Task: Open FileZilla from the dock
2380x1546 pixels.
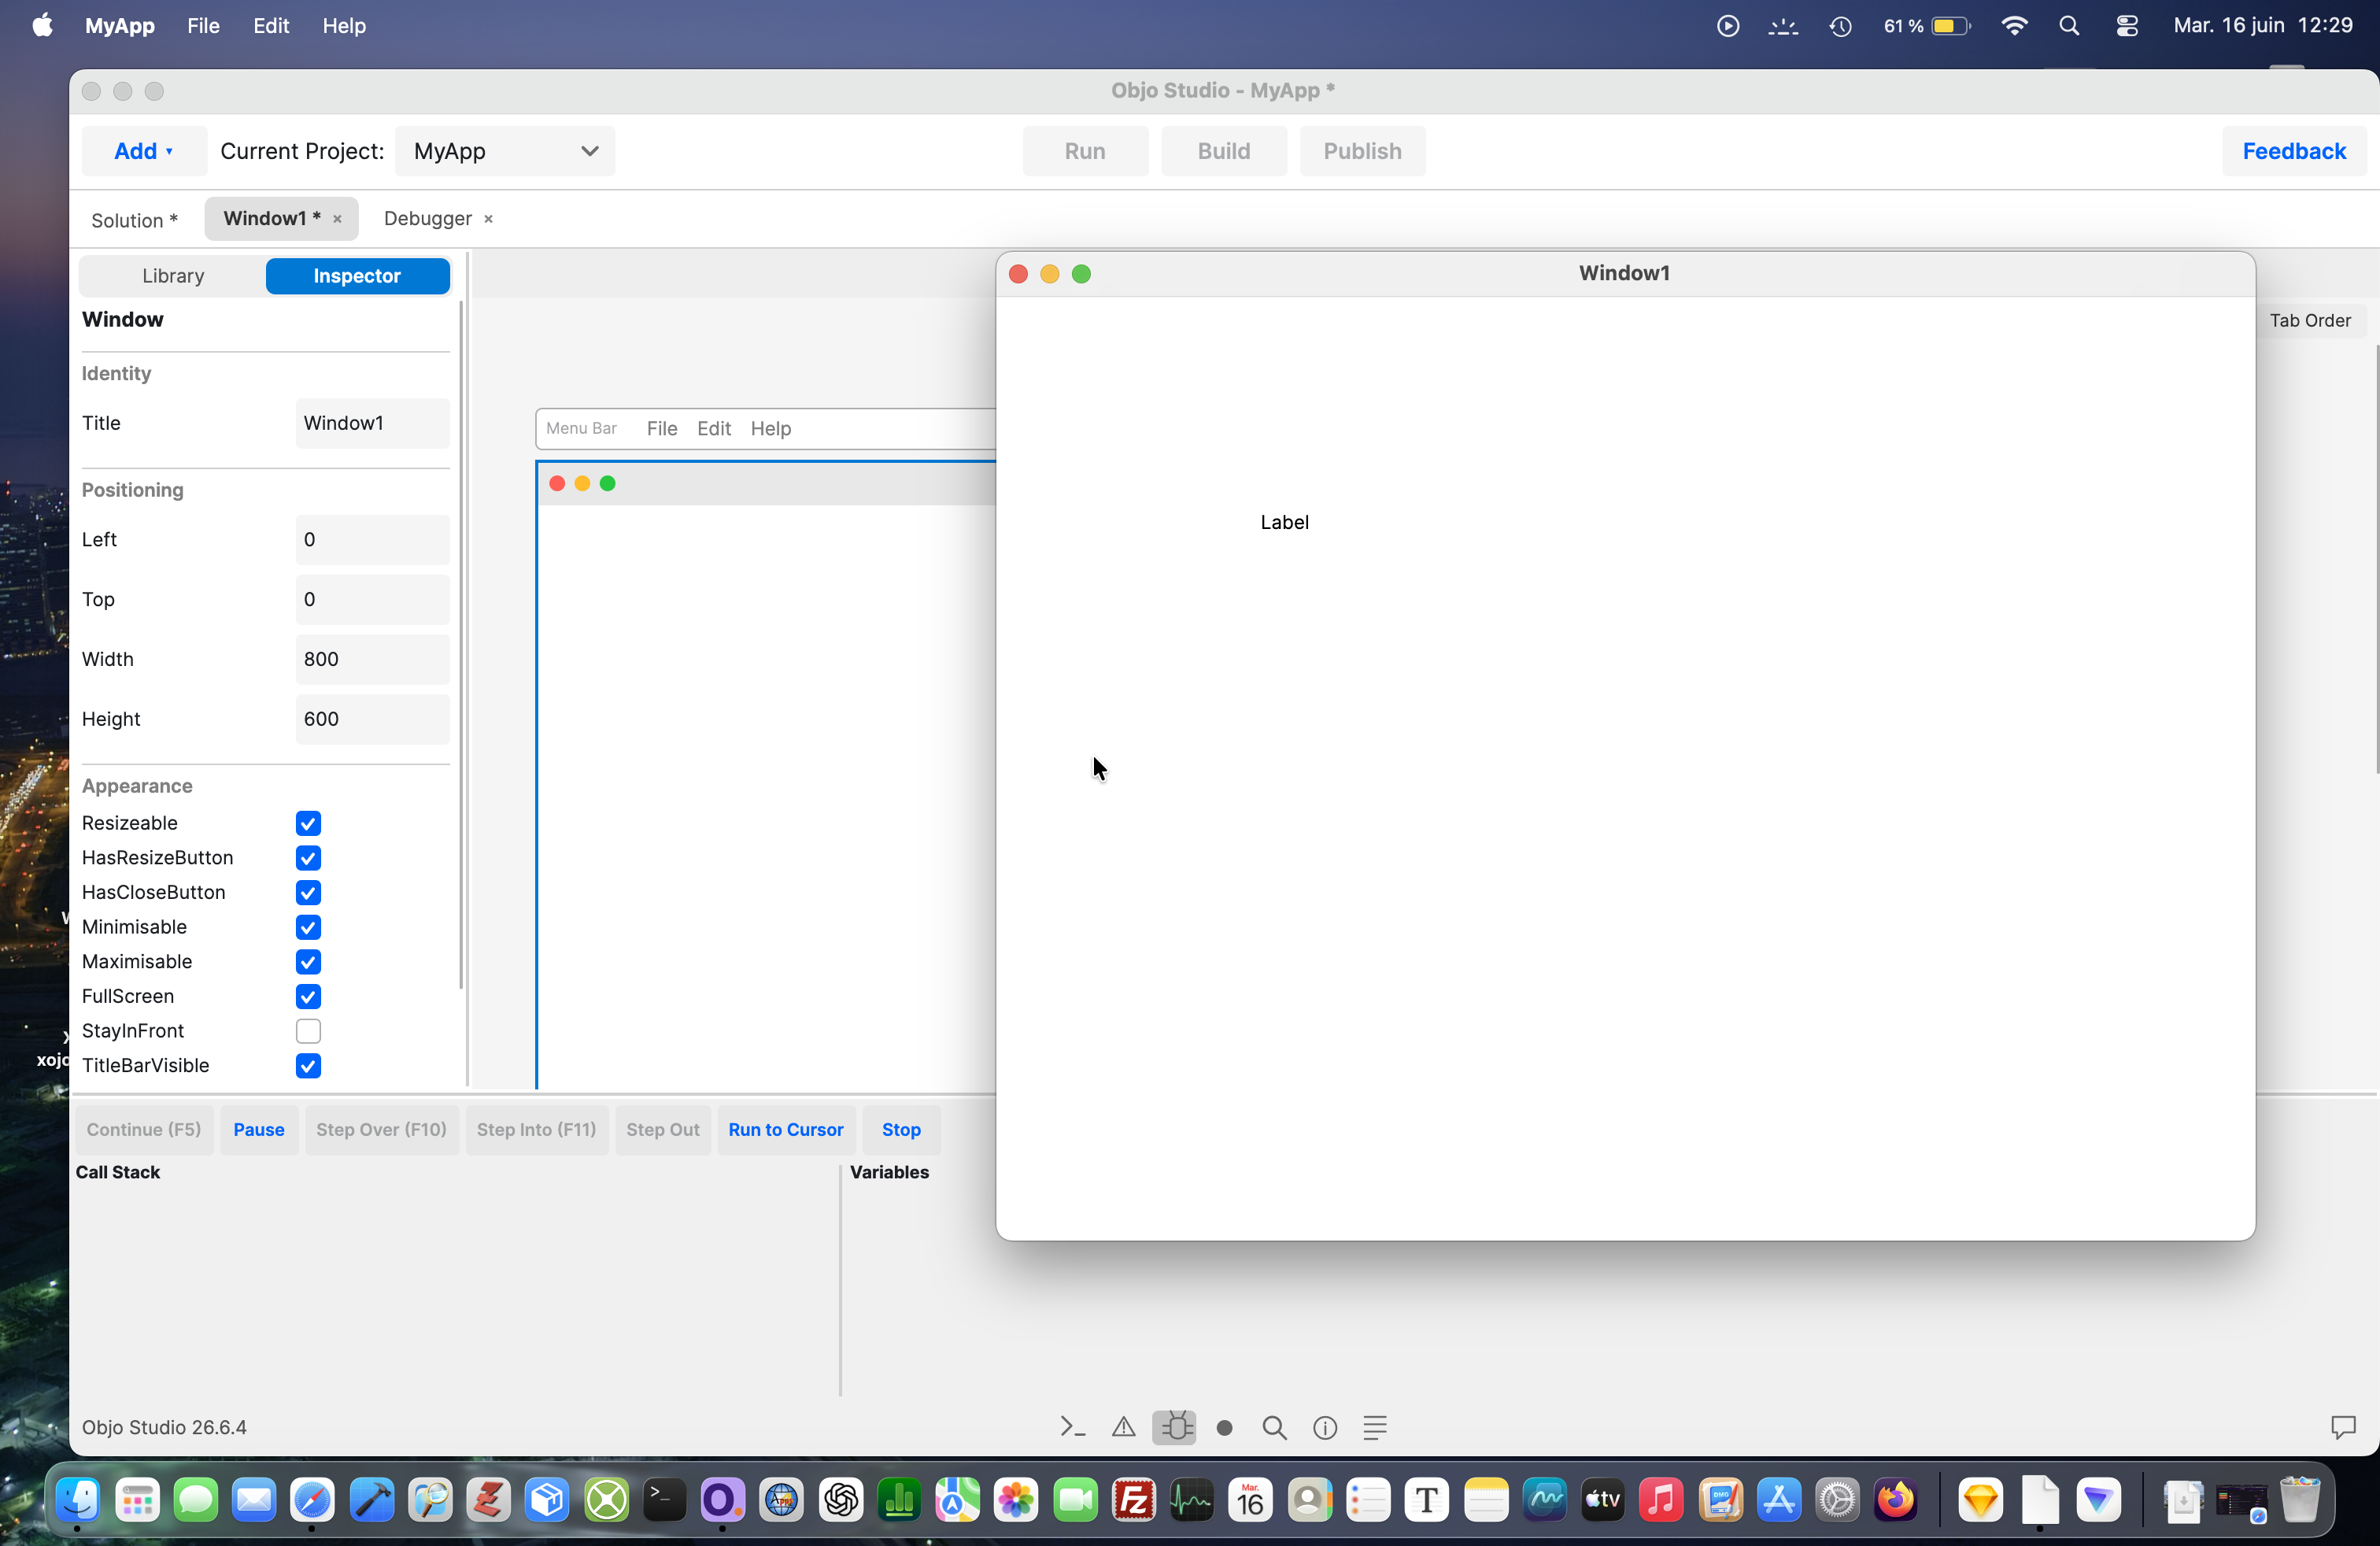Action: click(x=1134, y=1500)
